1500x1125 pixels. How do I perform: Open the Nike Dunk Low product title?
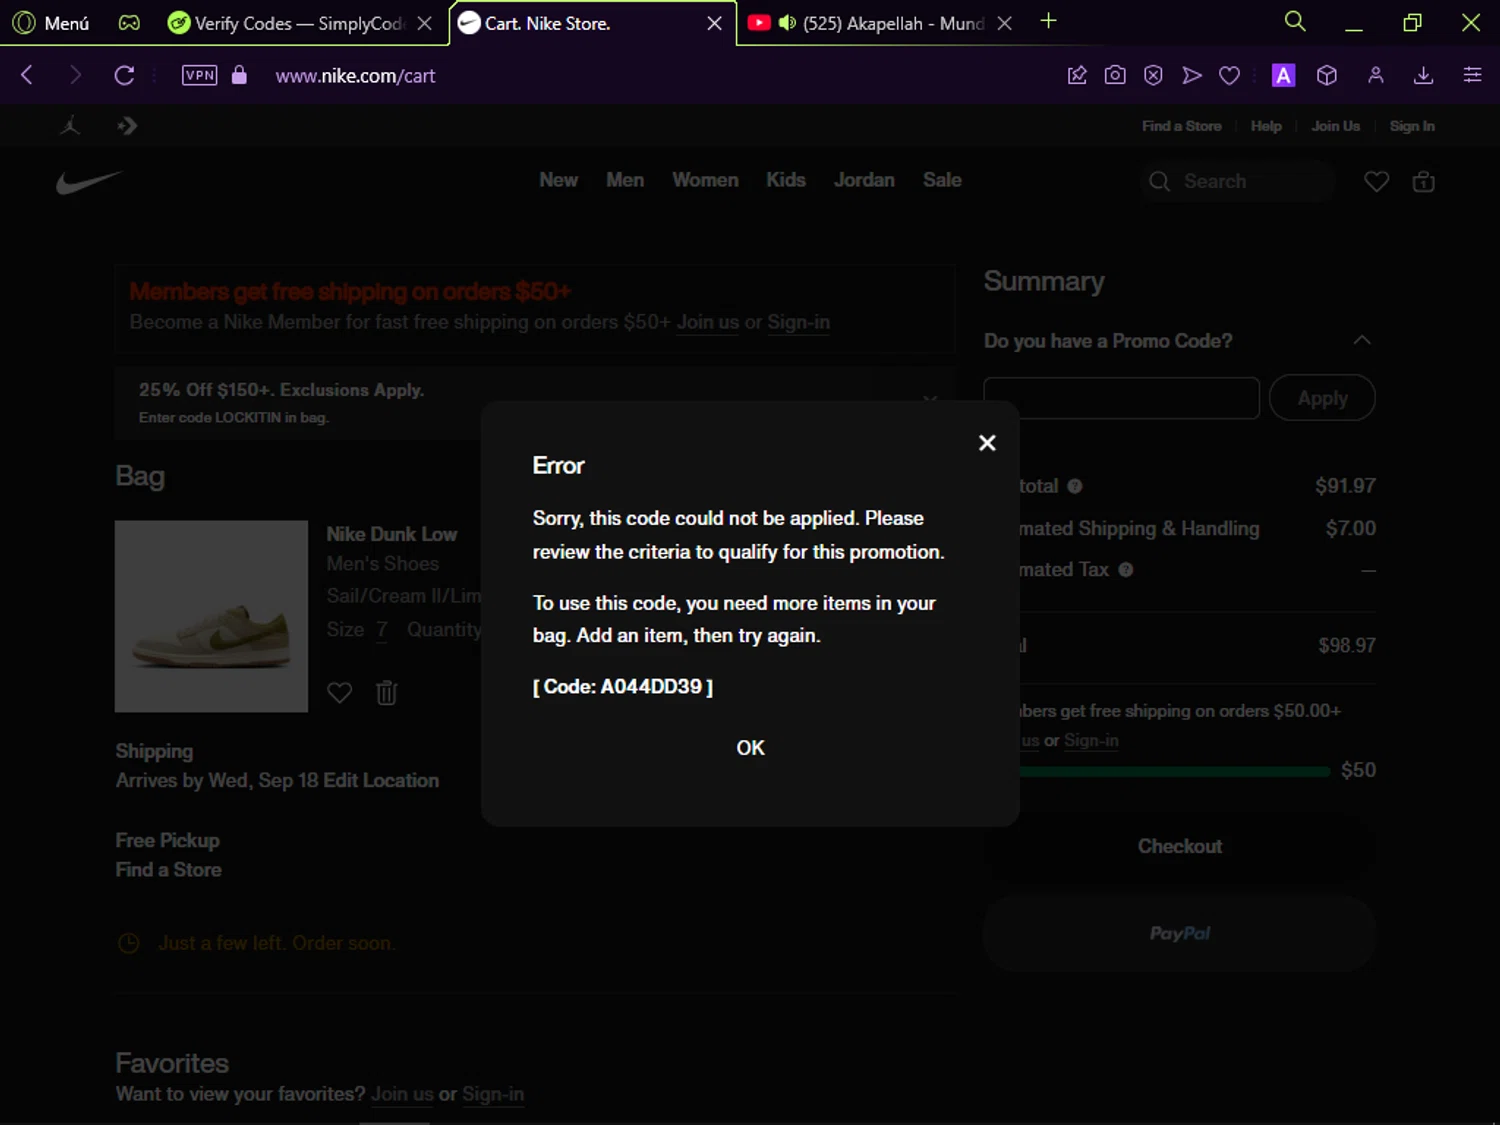tap(391, 534)
